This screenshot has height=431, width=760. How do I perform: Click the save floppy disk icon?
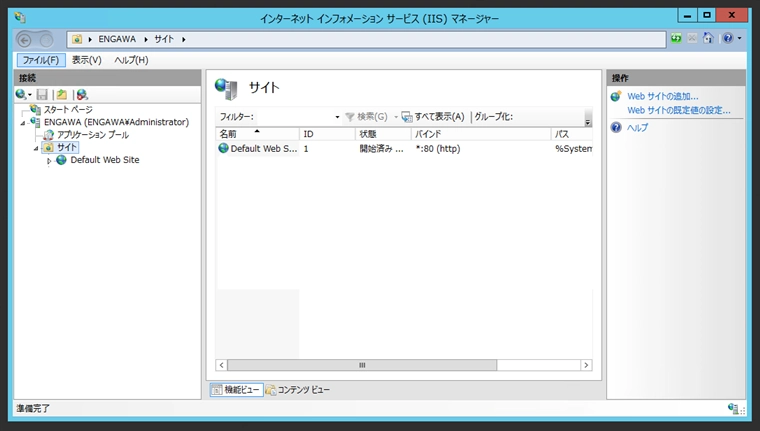click(x=42, y=94)
